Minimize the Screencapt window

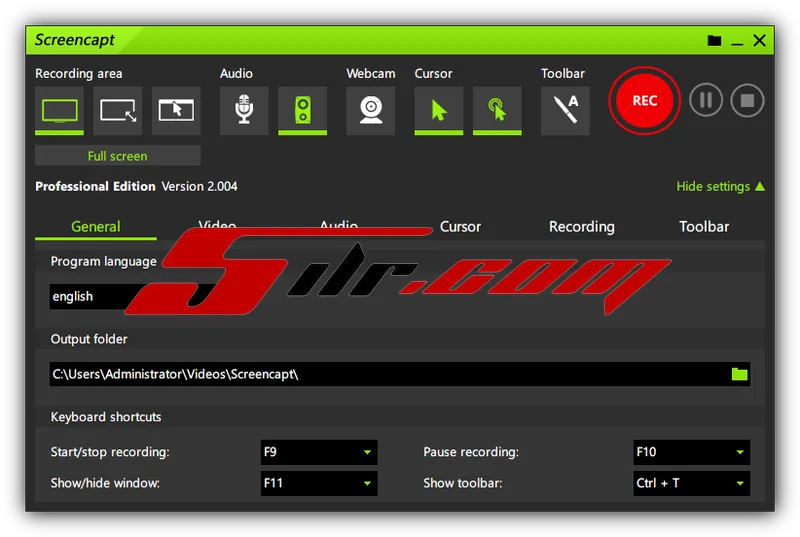pos(737,42)
